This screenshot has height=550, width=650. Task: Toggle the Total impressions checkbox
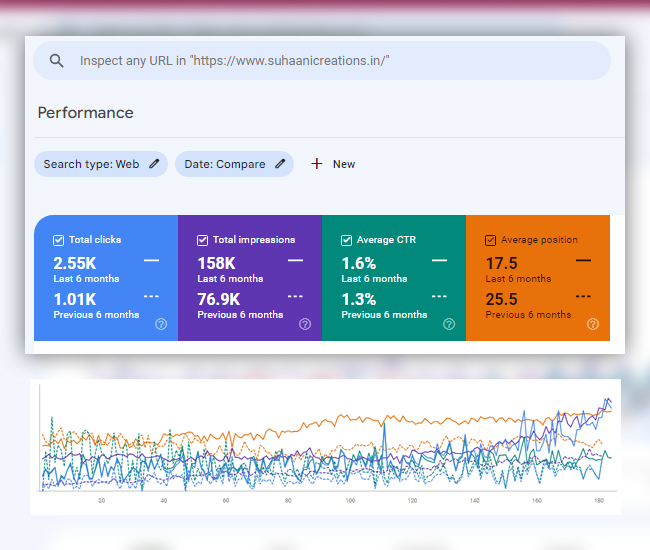pos(203,240)
